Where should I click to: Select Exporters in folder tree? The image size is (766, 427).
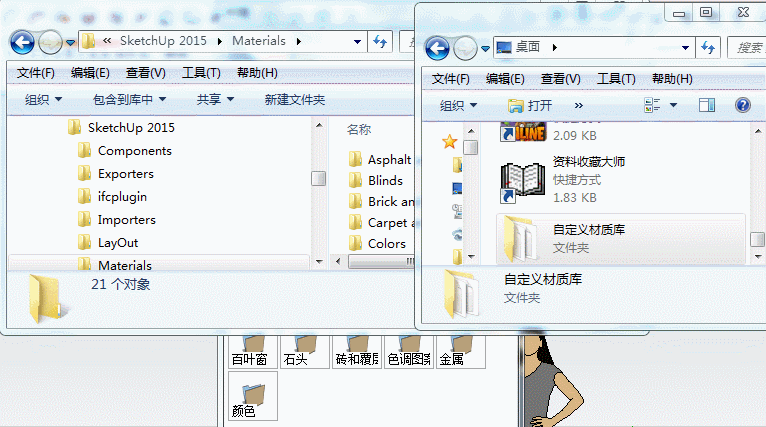[116, 174]
